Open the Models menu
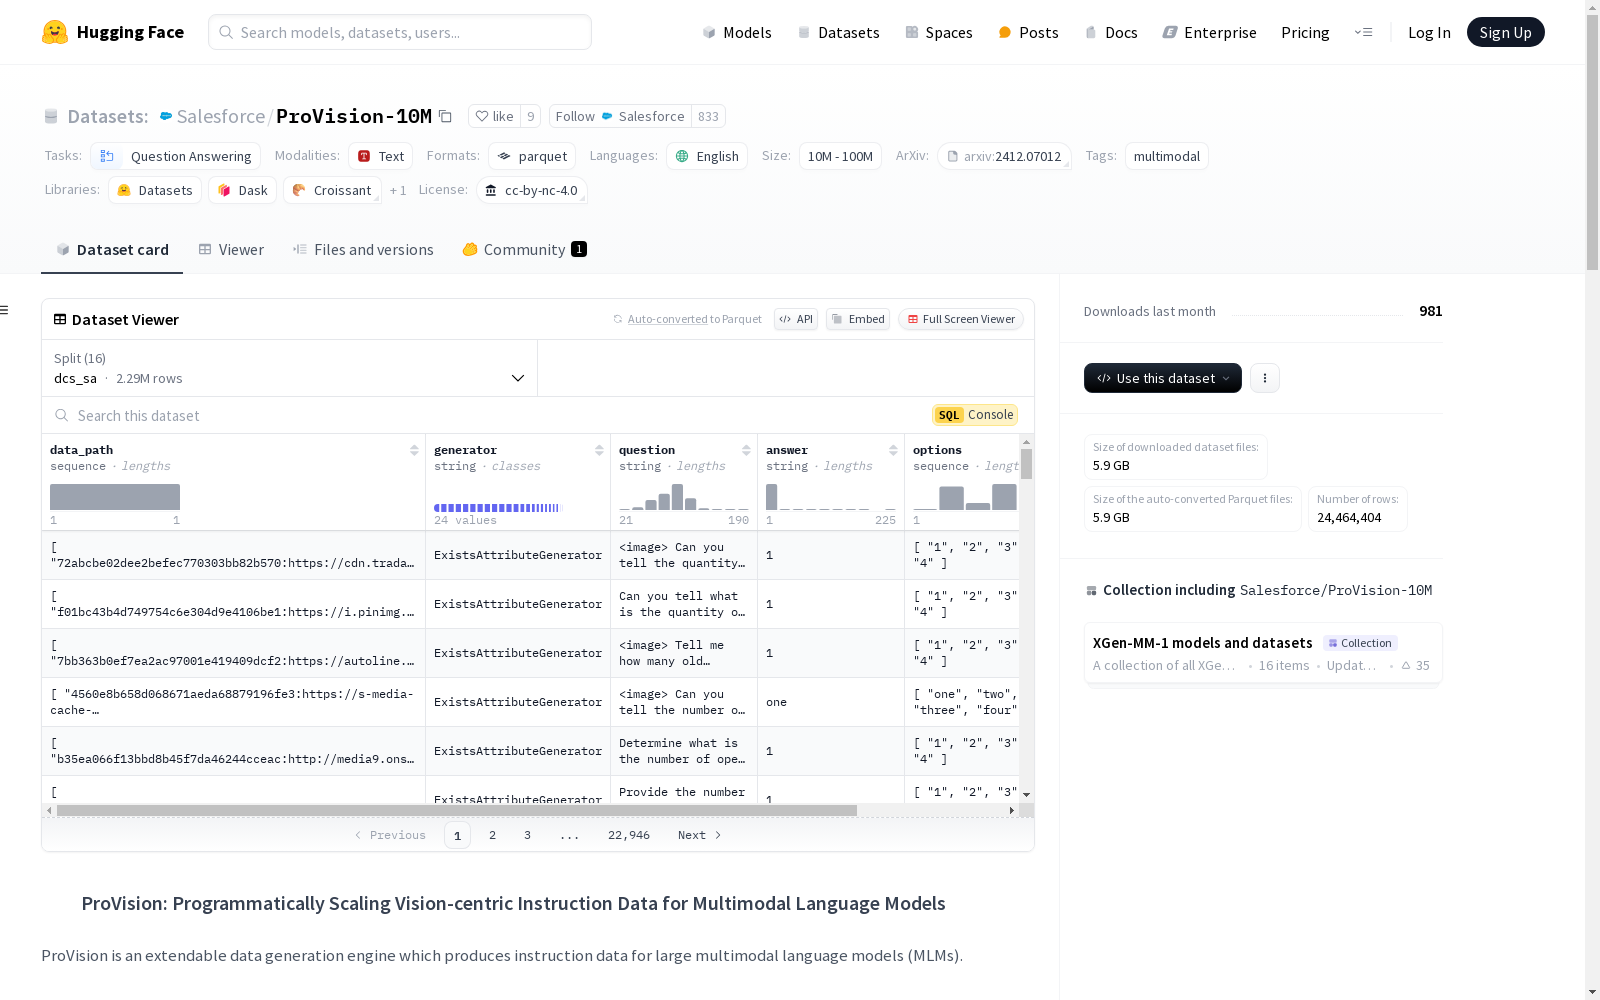The width and height of the screenshot is (1600, 1000). coord(737,32)
